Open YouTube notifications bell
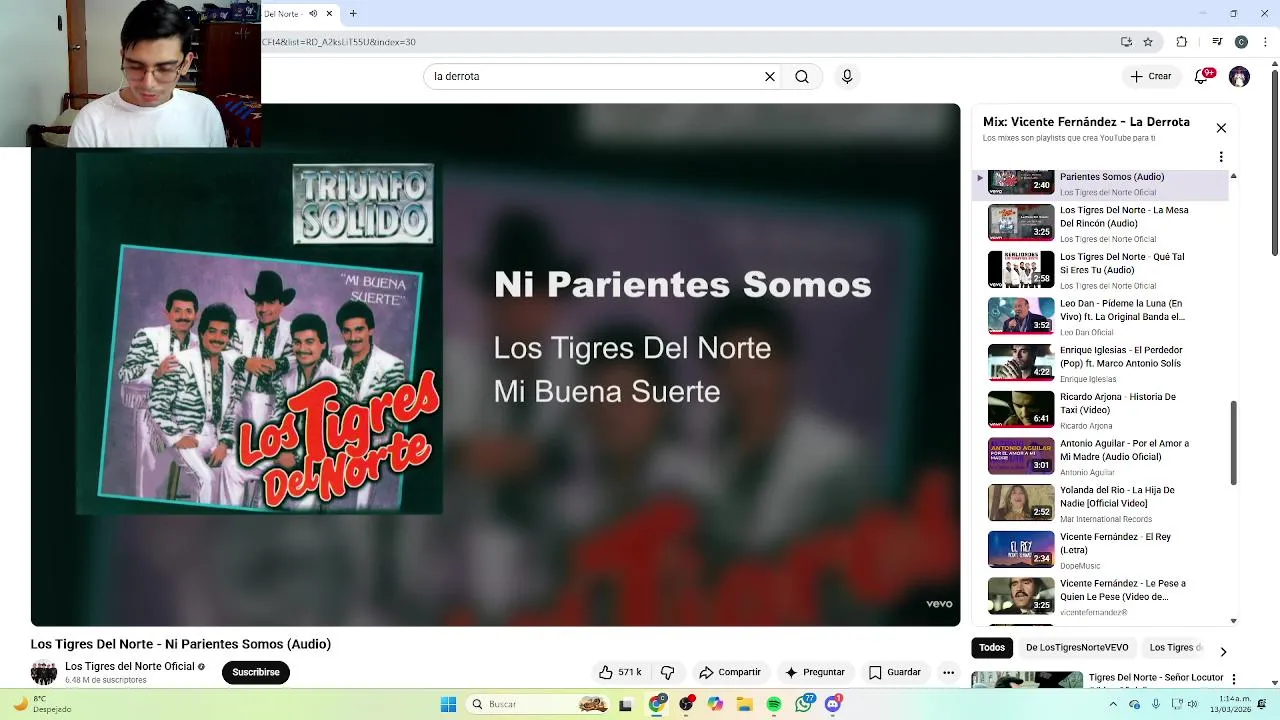This screenshot has width=1280, height=720. tap(1202, 76)
